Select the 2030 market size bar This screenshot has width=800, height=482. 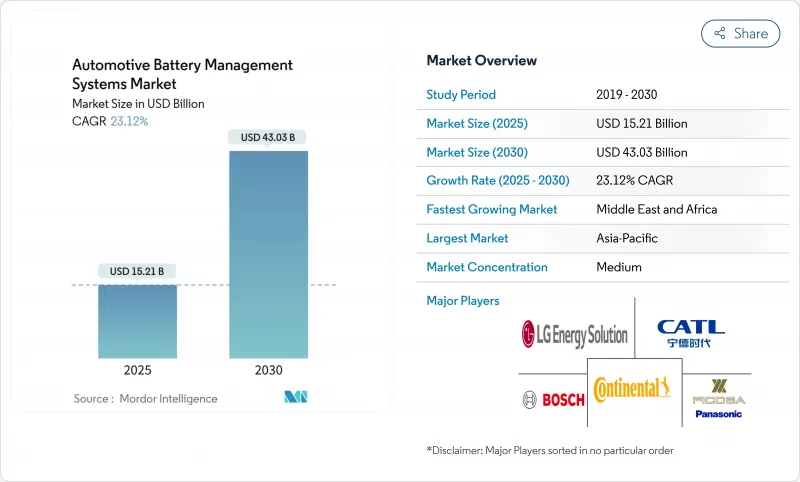coord(268,254)
